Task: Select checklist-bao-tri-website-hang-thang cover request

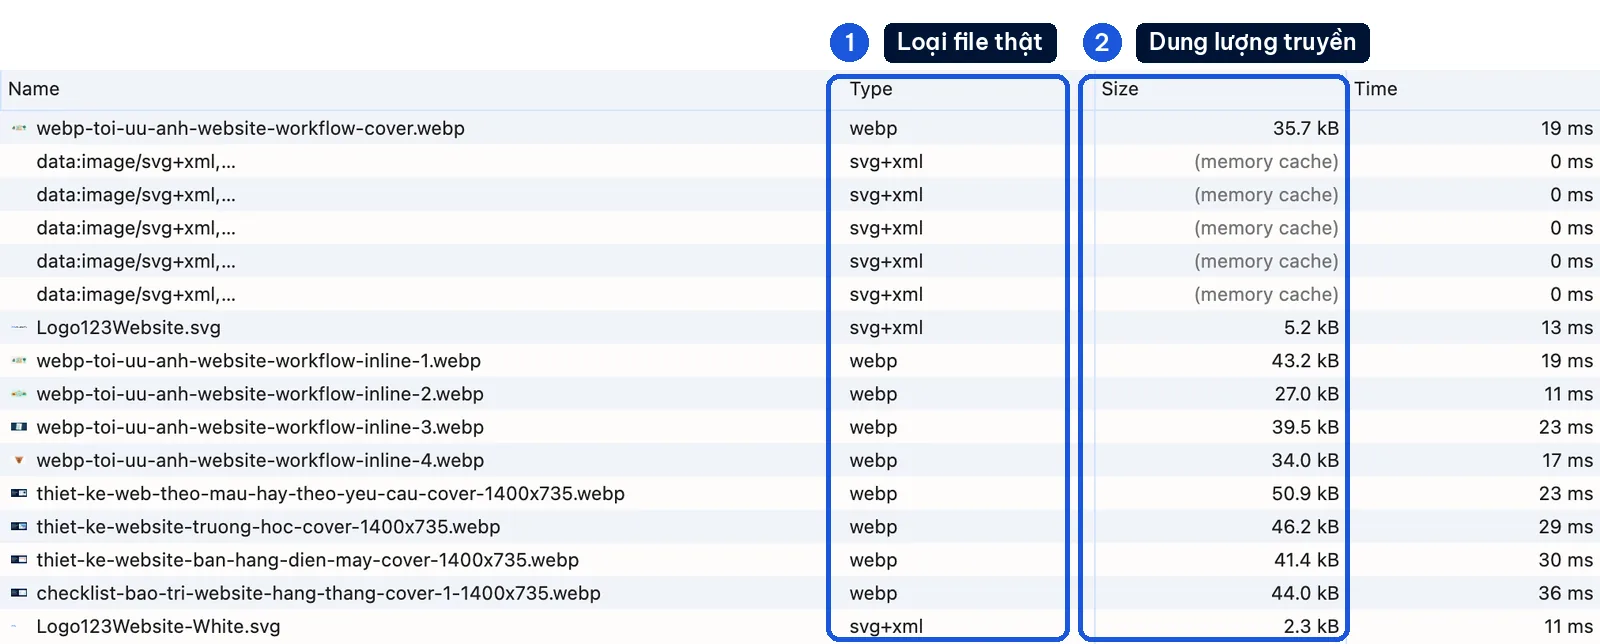Action: pyautogui.click(x=318, y=593)
